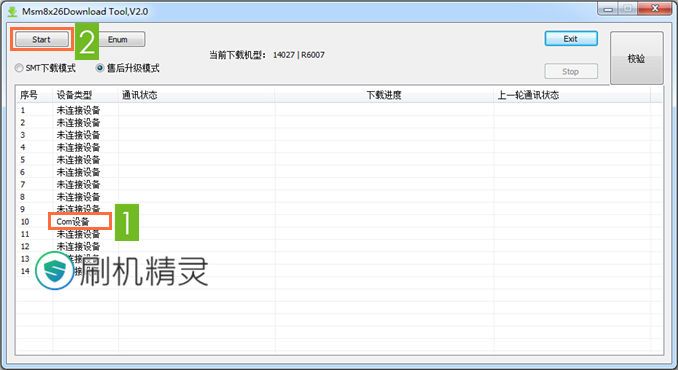The image size is (678, 370).
Task: Close the Msm8x26Download Tool window
Action: [x=656, y=9]
